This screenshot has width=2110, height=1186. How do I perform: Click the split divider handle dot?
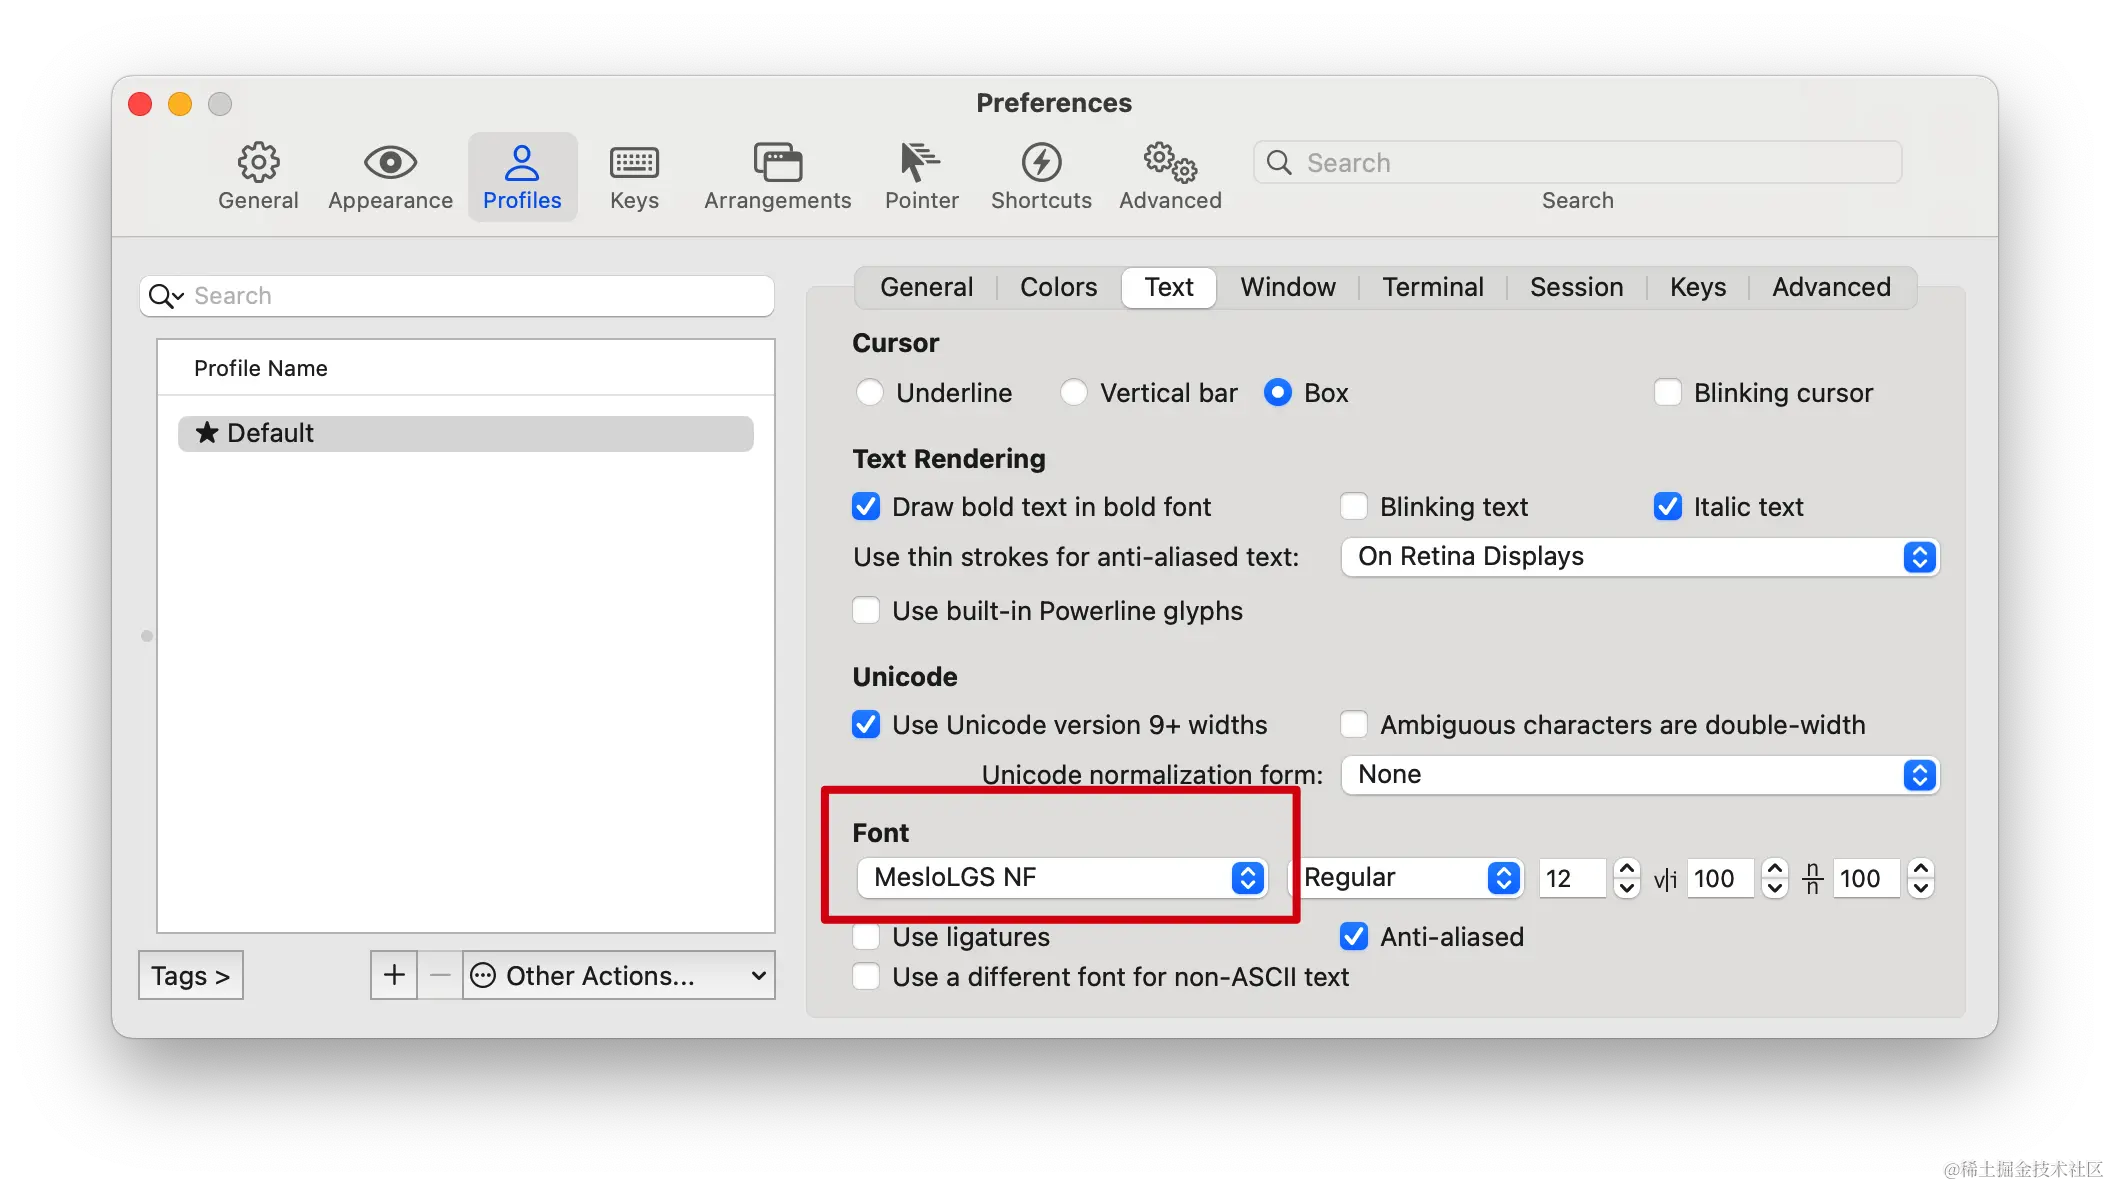(x=147, y=636)
